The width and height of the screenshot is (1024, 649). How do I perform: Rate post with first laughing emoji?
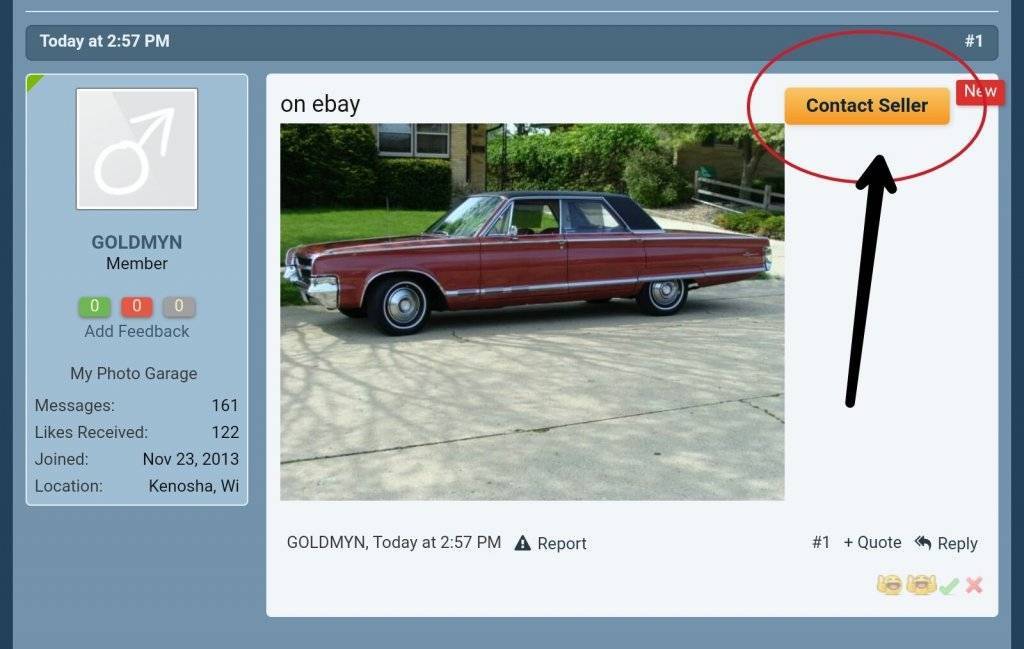click(889, 584)
